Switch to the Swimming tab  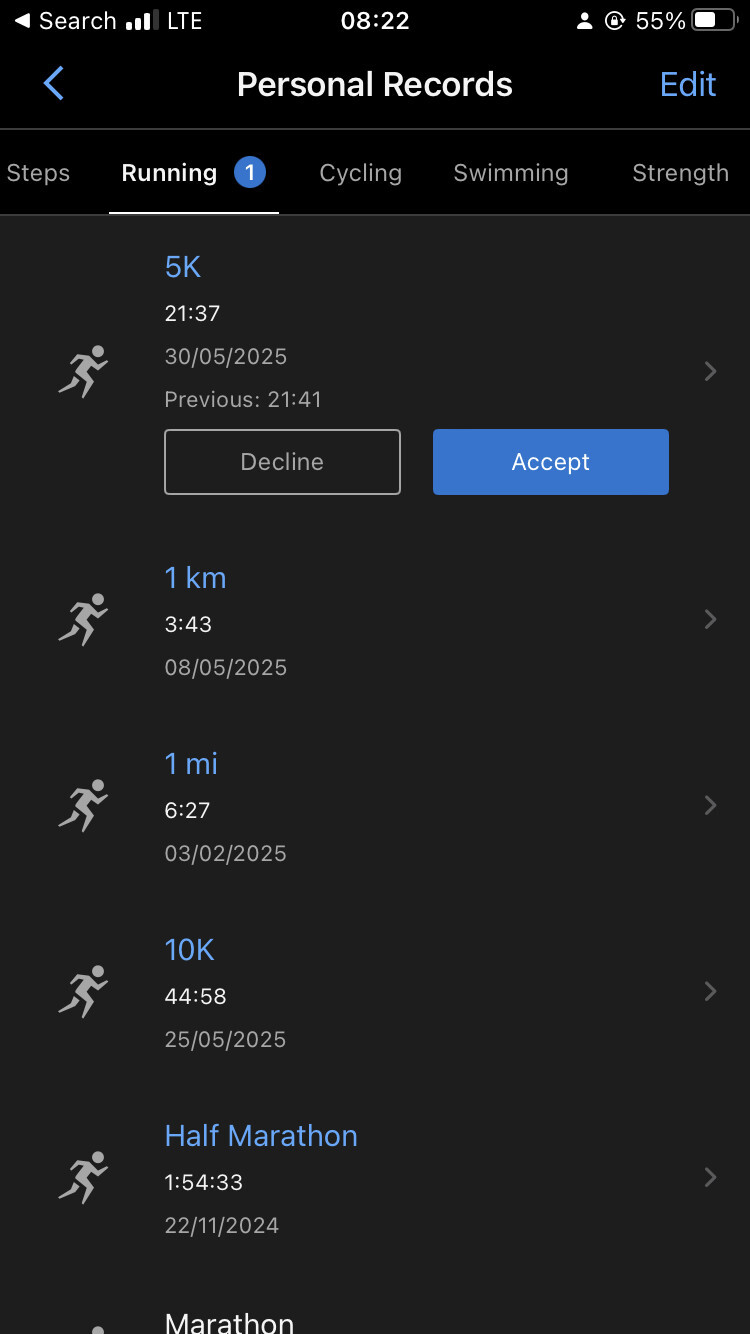tap(510, 173)
